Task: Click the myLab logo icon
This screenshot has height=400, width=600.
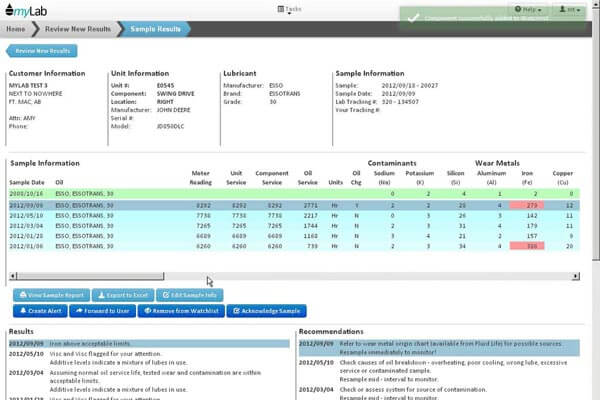Action: click(x=9, y=9)
